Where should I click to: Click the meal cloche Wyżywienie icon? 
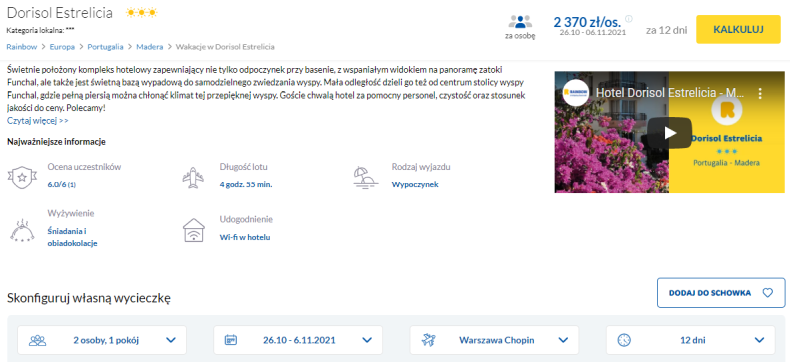click(23, 231)
